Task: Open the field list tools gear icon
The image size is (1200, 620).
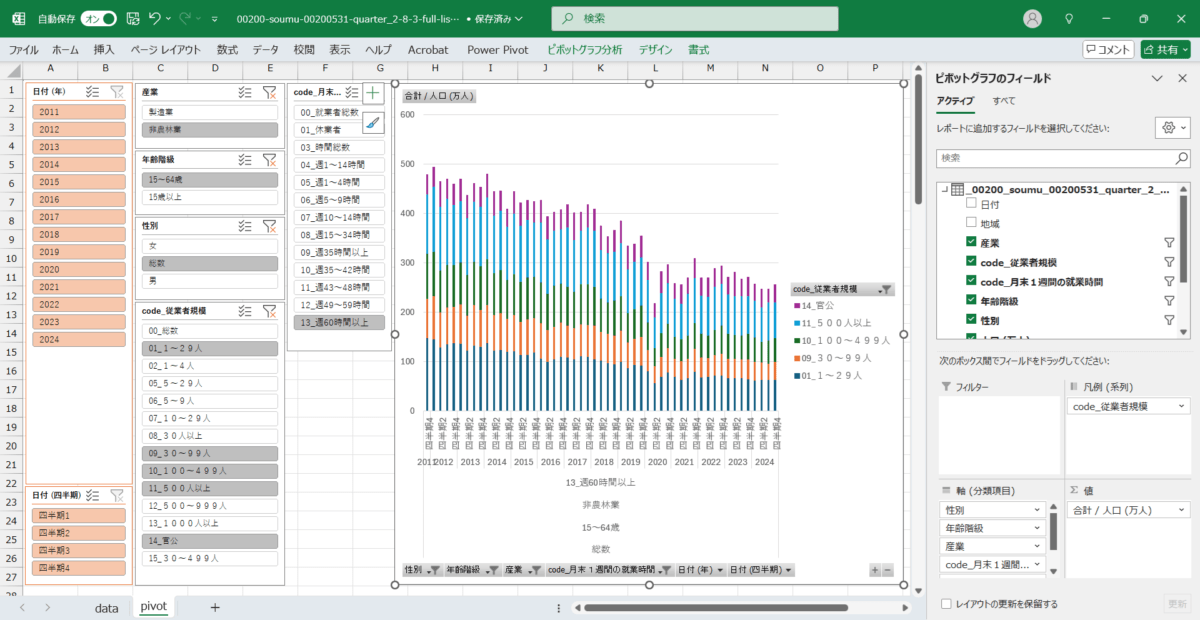Action: click(1167, 128)
